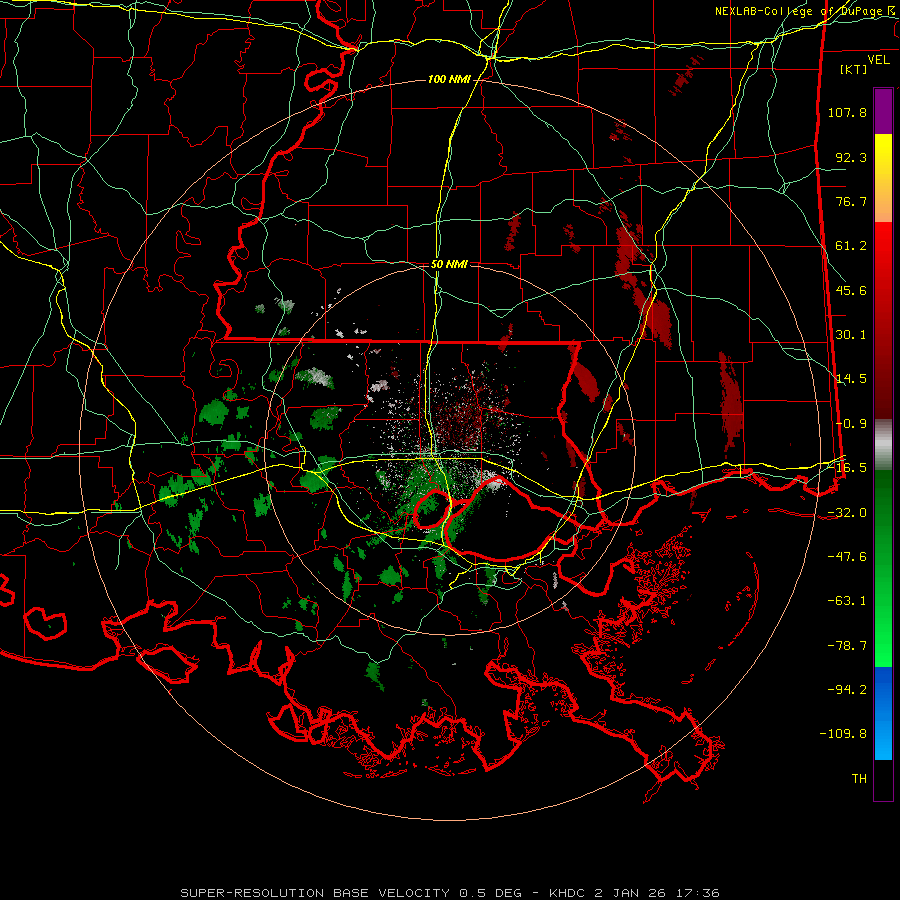Viewport: 900px width, 900px height.
Task: Click the 50 NMI range ring label
Action: click(449, 265)
